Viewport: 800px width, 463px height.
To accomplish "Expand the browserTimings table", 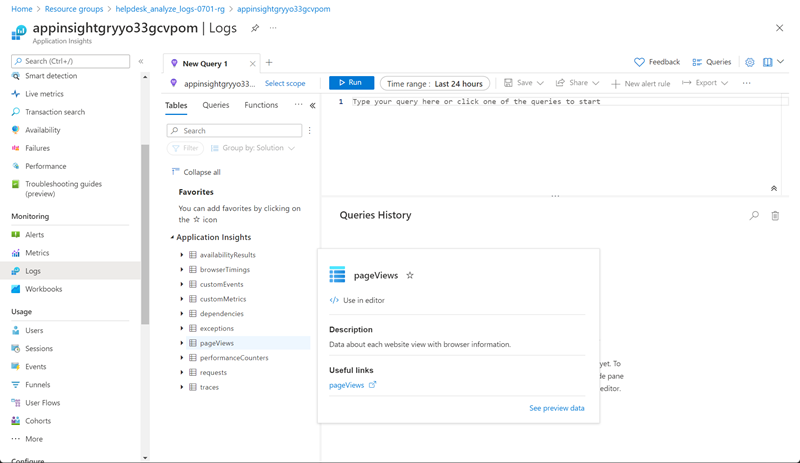I will 182,270.
